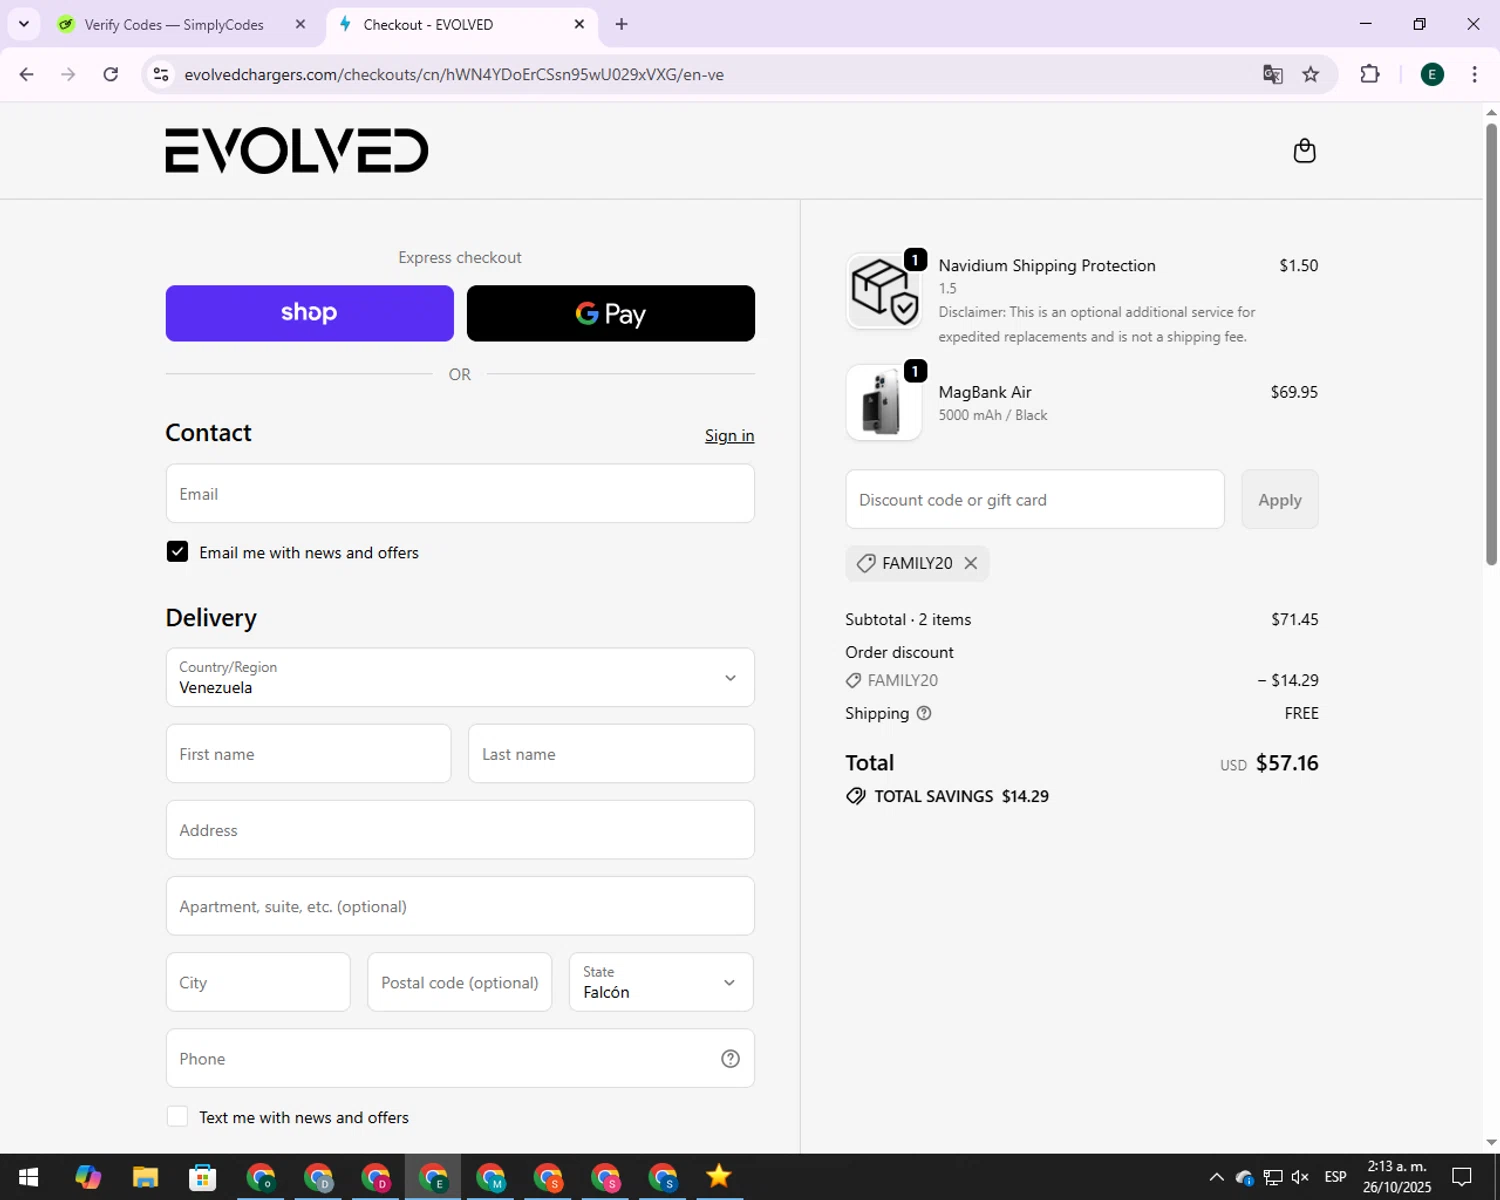
Task: Click the Sign in link
Action: click(x=729, y=436)
